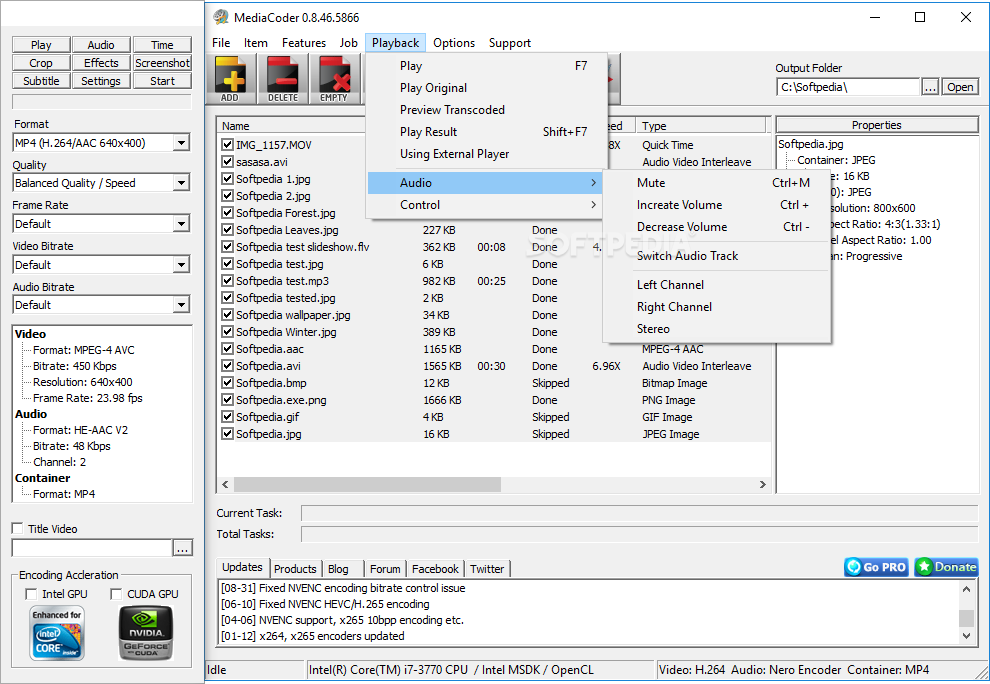The height and width of the screenshot is (684, 990).
Task: Open the File menu
Action: pos(221,43)
